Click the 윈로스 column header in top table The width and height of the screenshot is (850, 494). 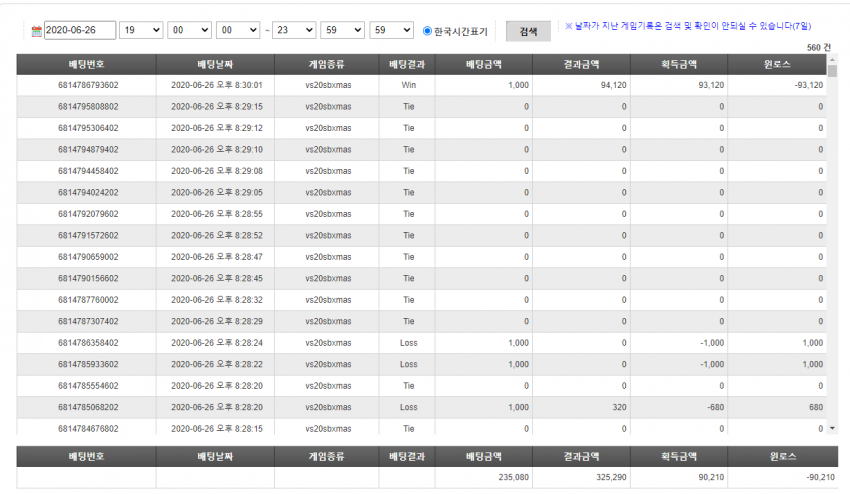[777, 64]
